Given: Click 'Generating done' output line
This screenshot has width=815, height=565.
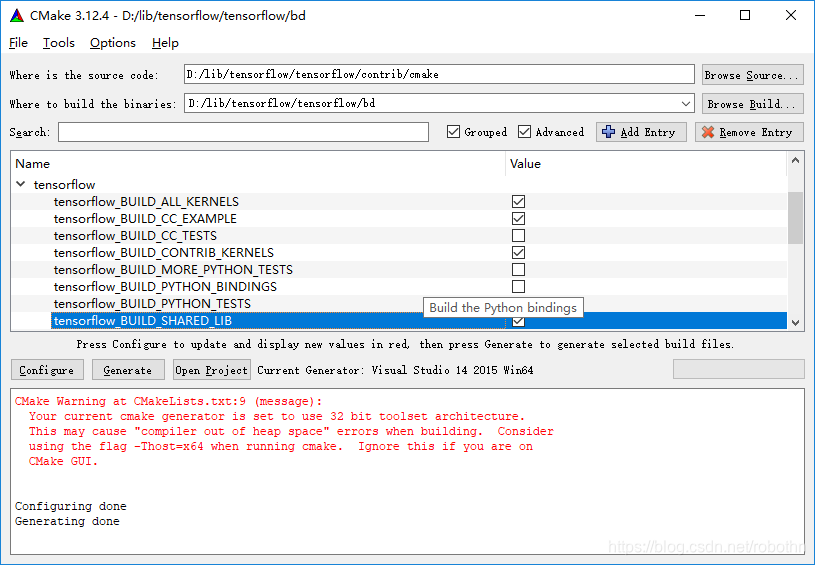Looking at the screenshot, I should (67, 521).
